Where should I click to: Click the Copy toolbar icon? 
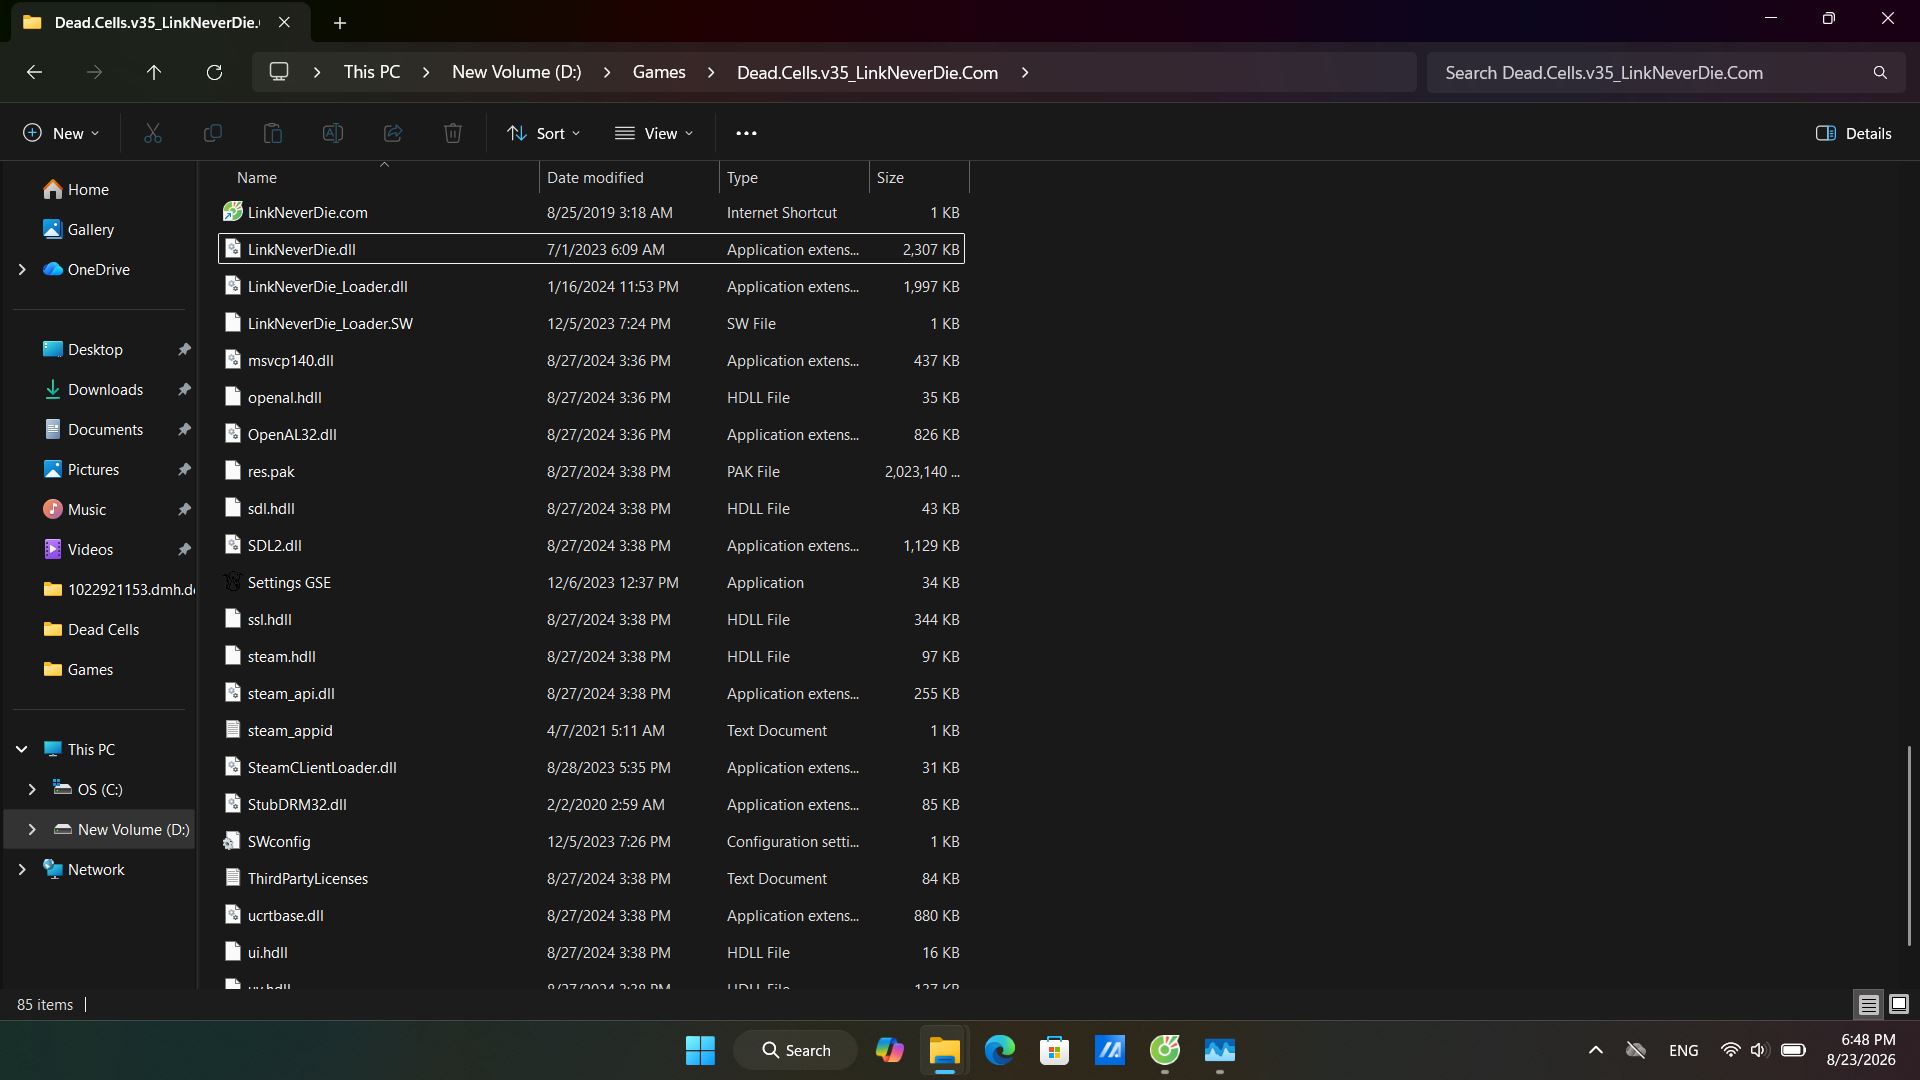(213, 133)
